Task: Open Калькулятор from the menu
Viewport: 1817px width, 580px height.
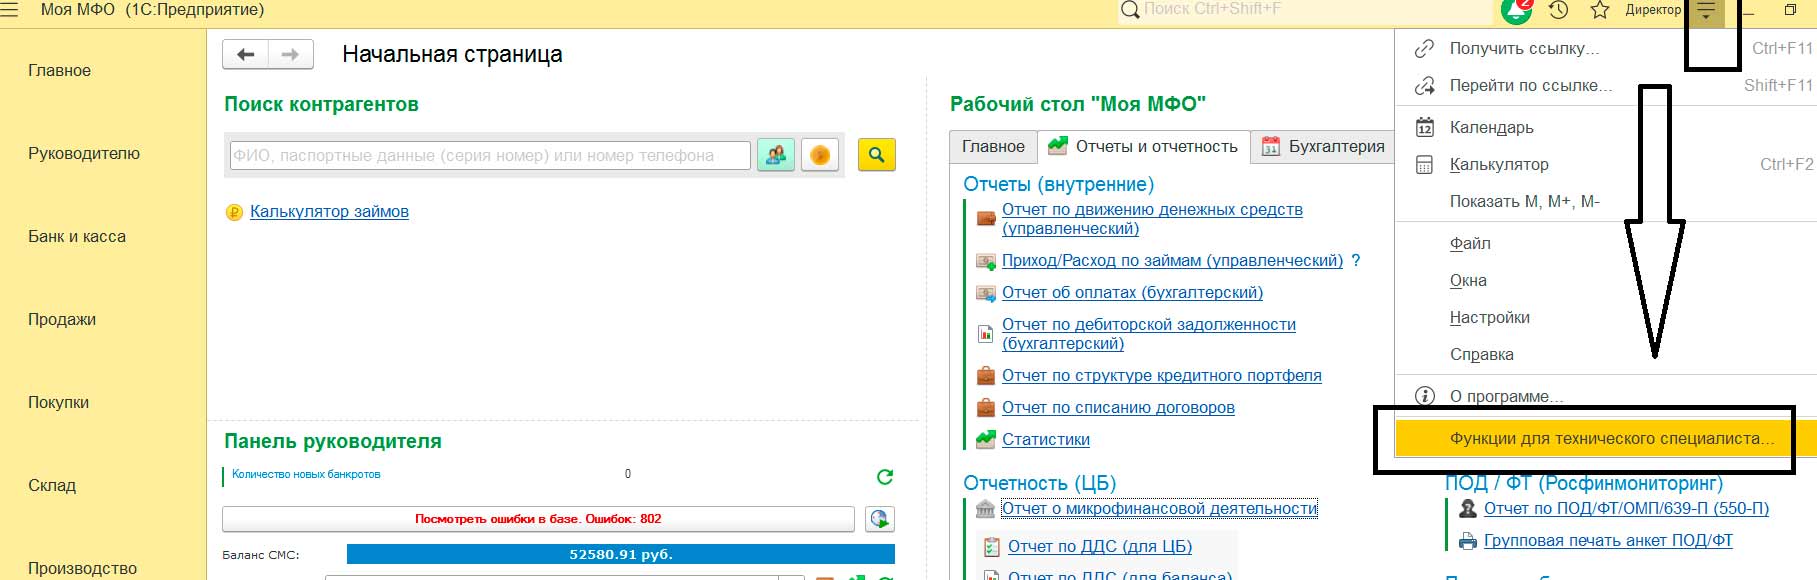Action: 1606,164
